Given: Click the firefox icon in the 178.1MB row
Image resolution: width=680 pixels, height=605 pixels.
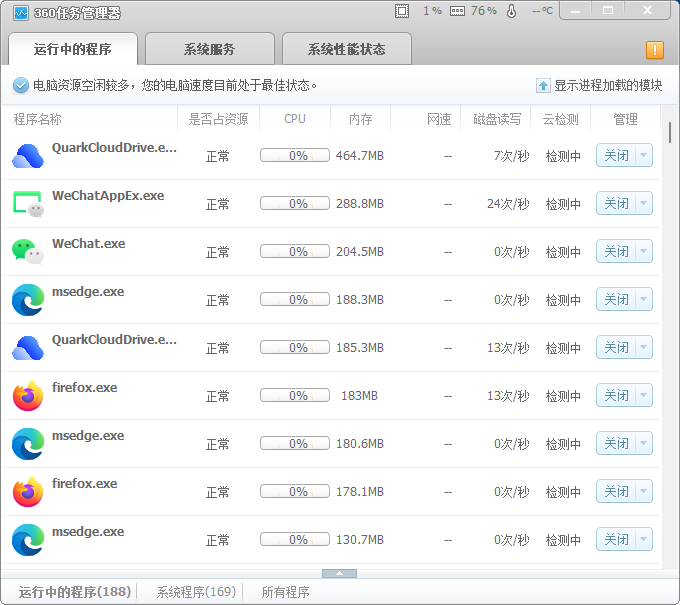Looking at the screenshot, I should (x=28, y=492).
